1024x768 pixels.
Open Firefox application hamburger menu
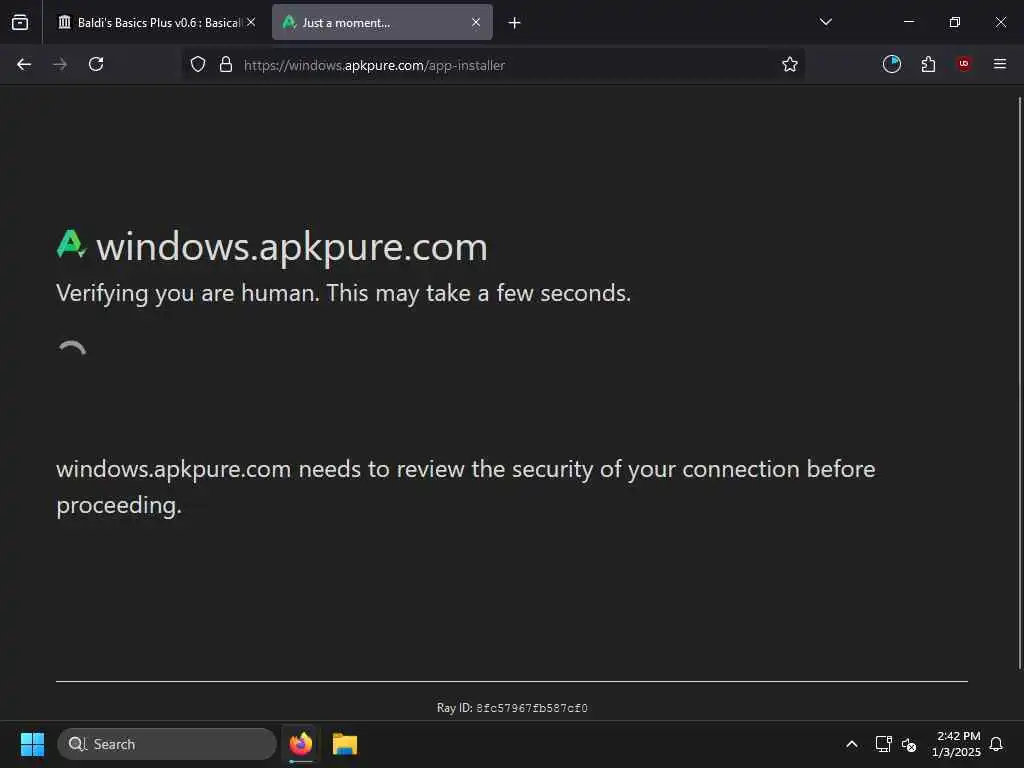1000,64
